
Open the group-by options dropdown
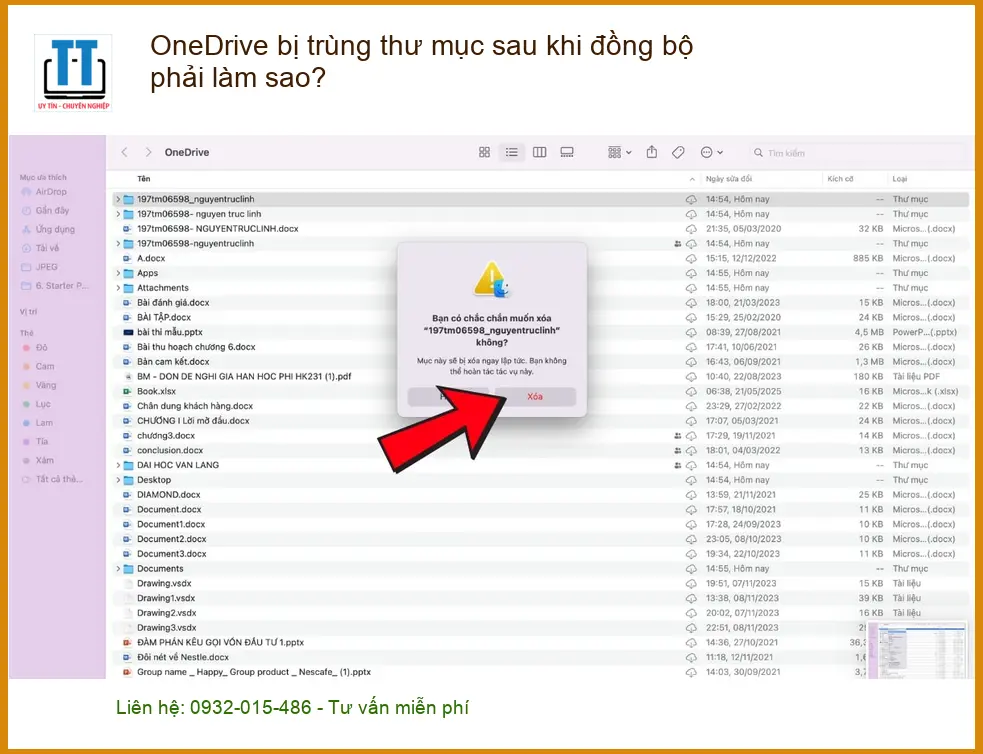(x=619, y=152)
